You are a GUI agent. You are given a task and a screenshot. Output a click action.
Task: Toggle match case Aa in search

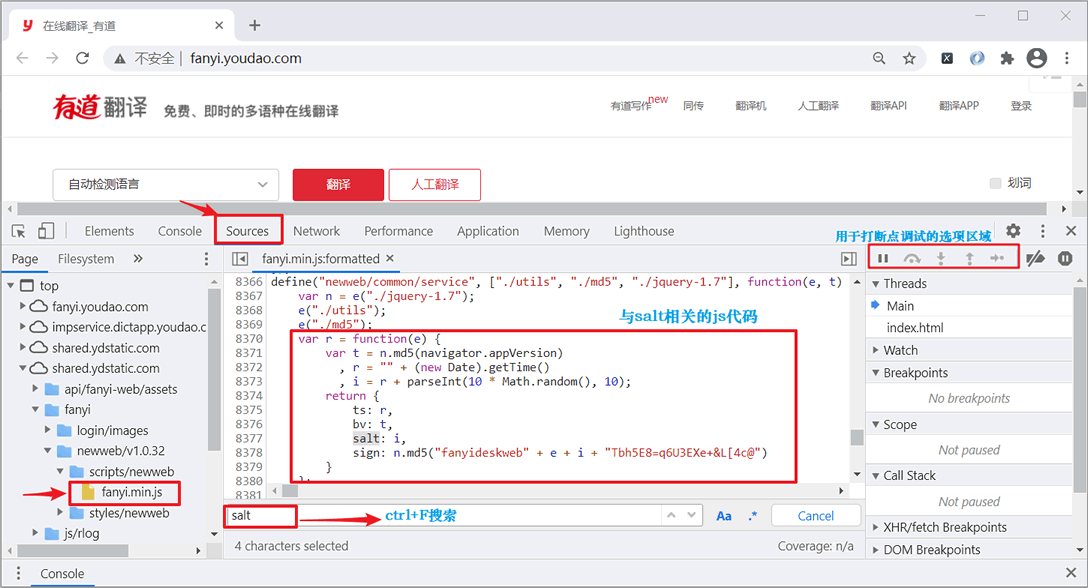[724, 516]
